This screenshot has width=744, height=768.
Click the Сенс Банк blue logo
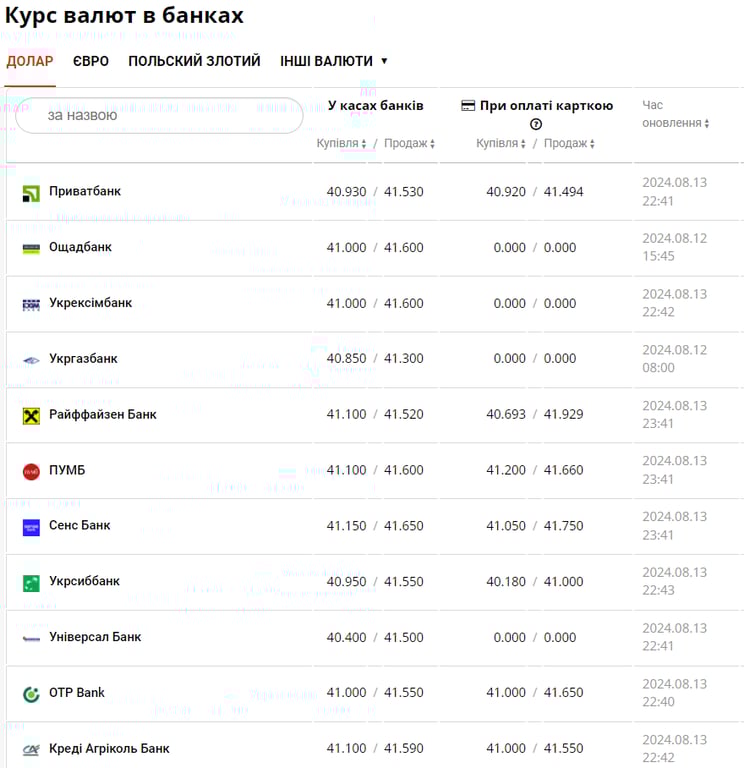[x=31, y=527]
